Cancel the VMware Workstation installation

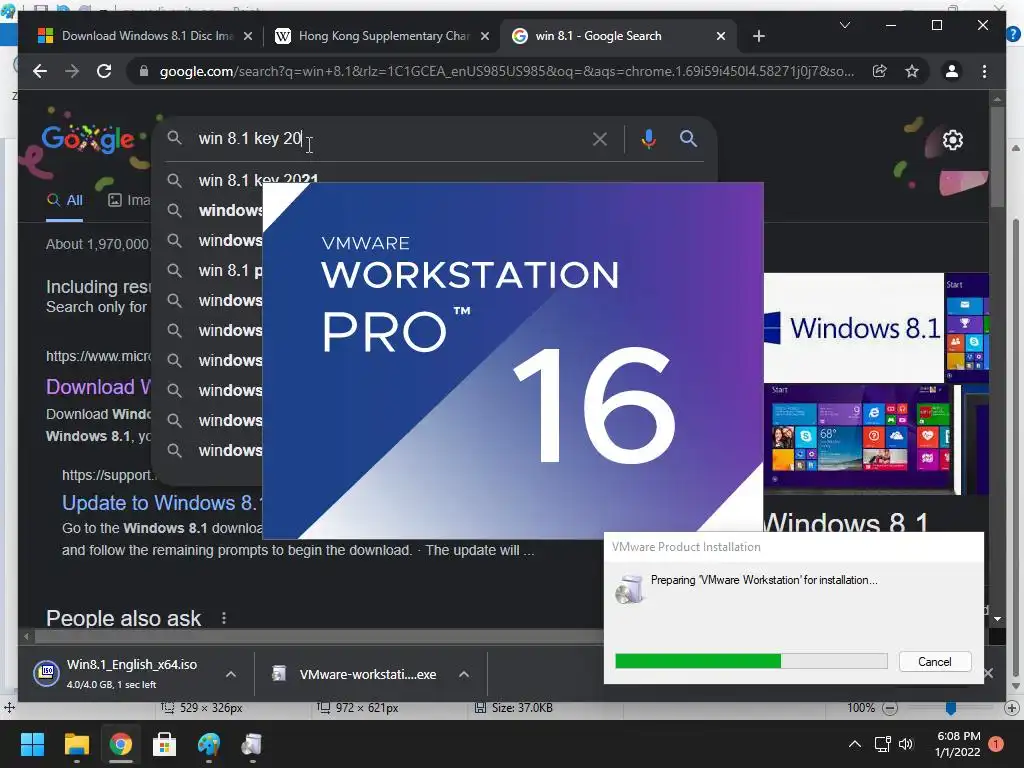(935, 662)
